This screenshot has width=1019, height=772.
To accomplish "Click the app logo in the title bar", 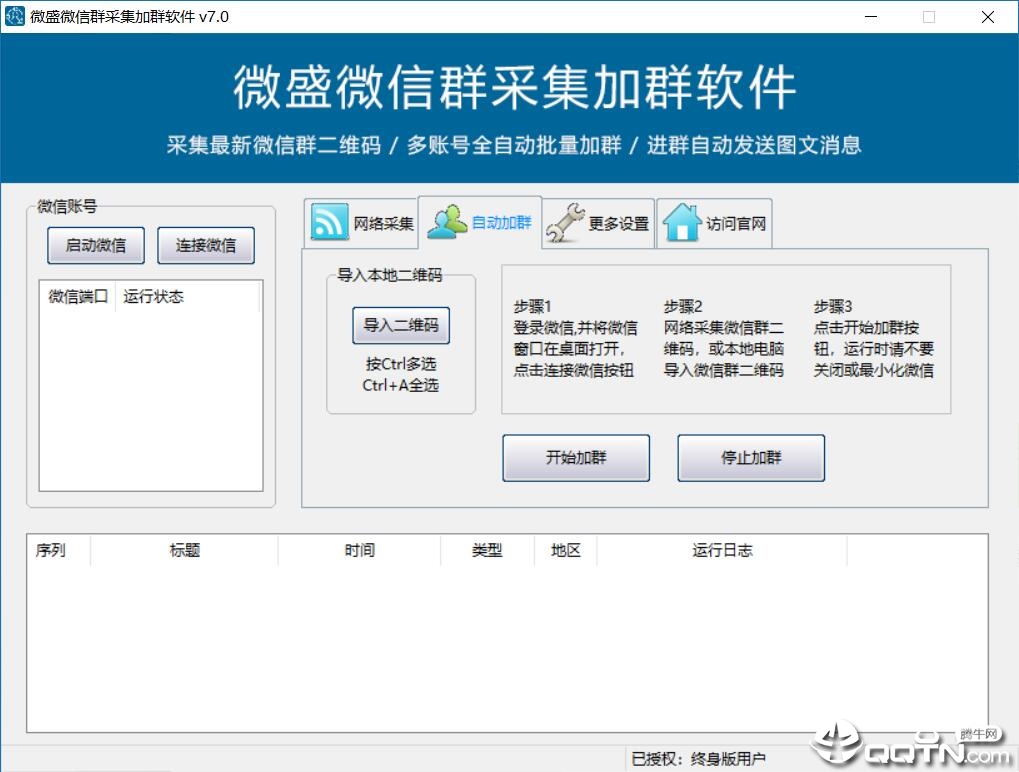I will 14,16.
